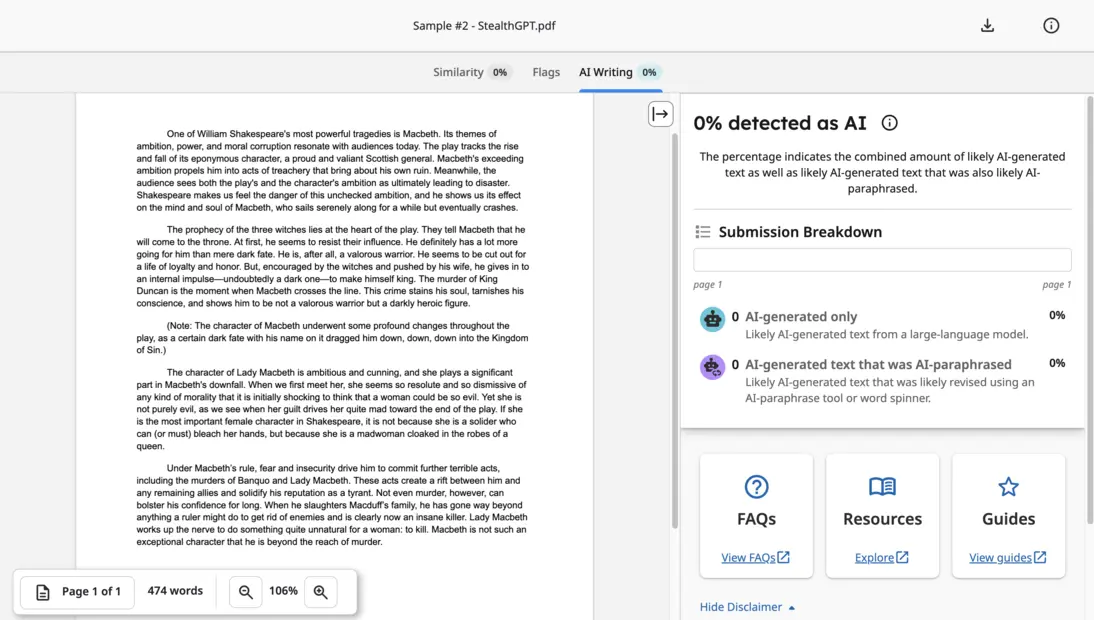The height and width of the screenshot is (620, 1094).
Task: Zoom in the document with plus magnifier
Action: coord(320,591)
